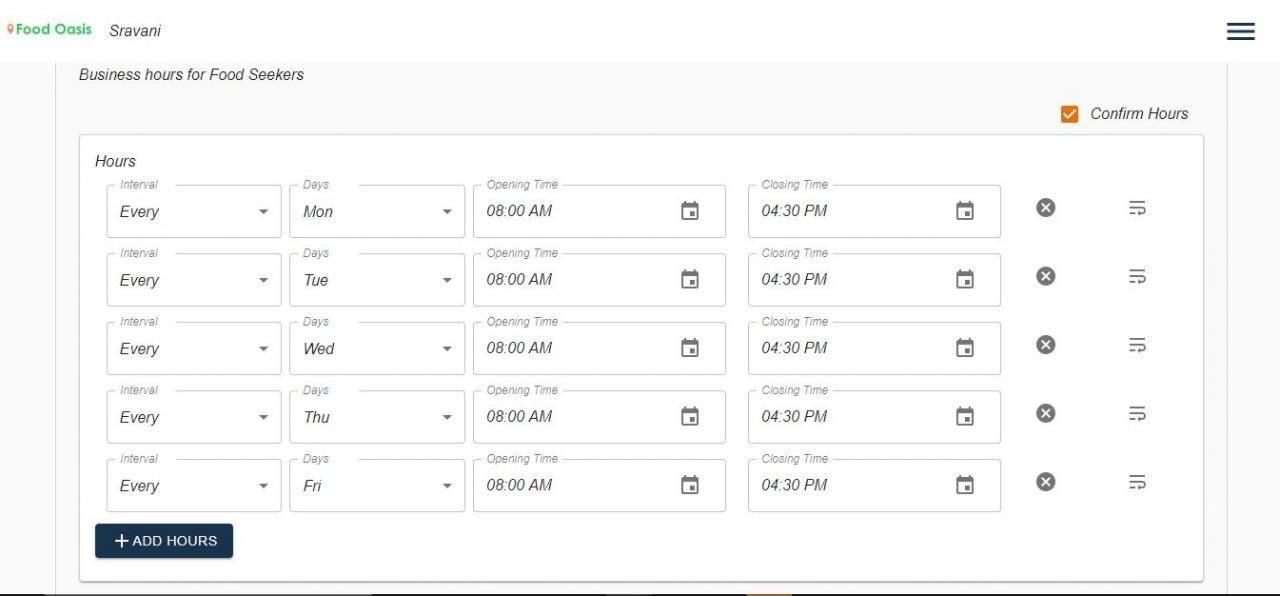Open calendar picker for Wed closing time
This screenshot has height=596, width=1280.
(965, 348)
